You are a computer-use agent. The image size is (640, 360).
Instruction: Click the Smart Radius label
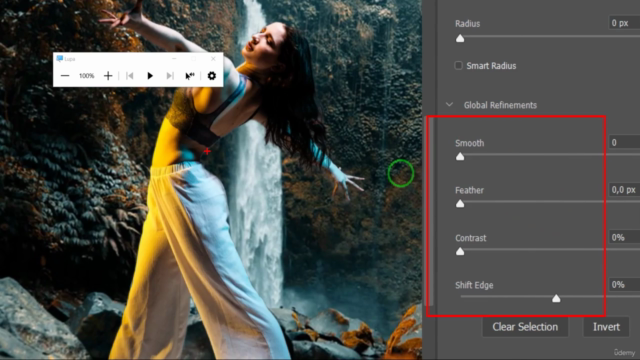[x=491, y=66]
